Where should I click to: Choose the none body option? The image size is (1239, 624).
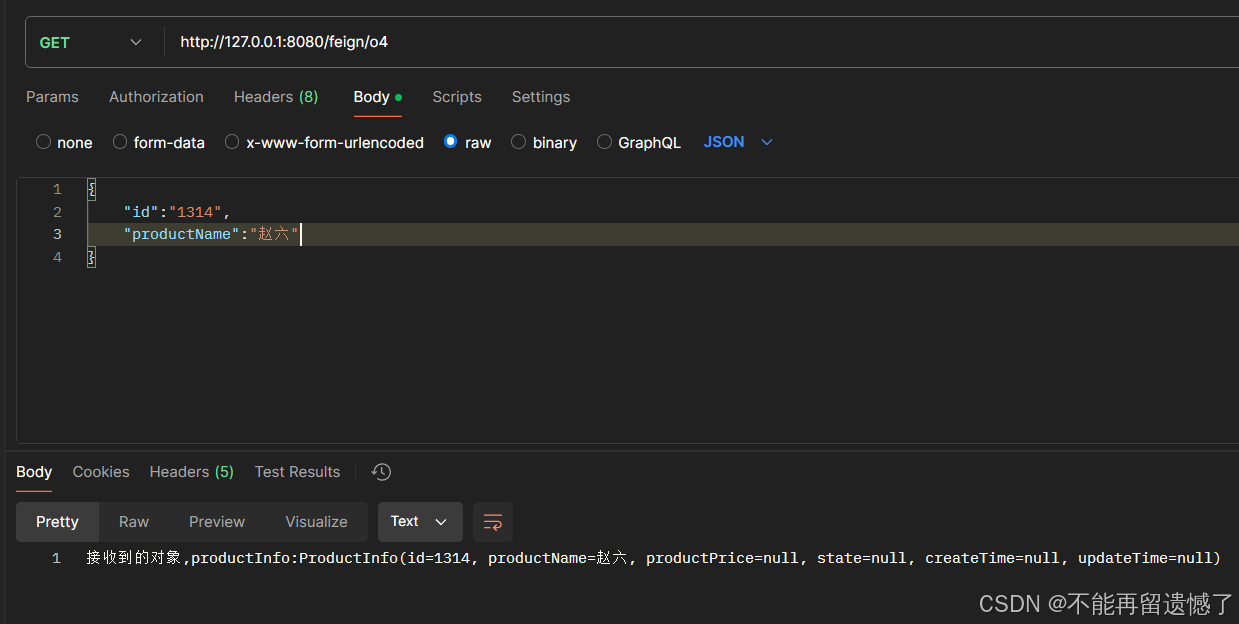(43, 142)
